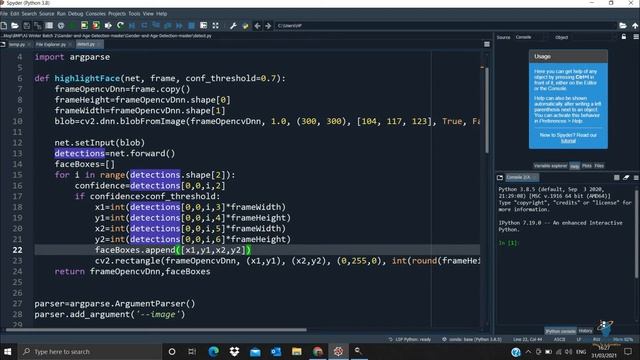Screen dimensions: 640x360
Task: Change to parent directory up arrow
Action: click(x=635, y=25)
